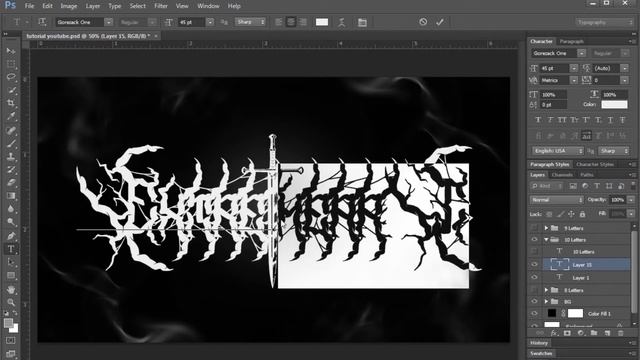The height and width of the screenshot is (360, 640).
Task: Show the 10 Letters text layer
Action: [x=534, y=252]
